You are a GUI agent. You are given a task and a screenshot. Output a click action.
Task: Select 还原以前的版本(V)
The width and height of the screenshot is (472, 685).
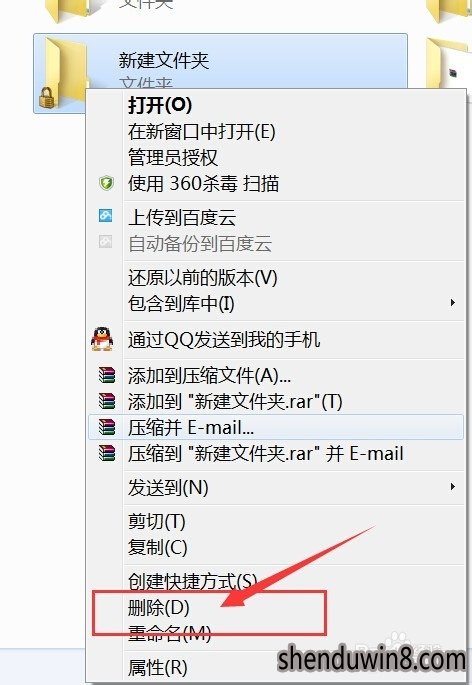point(202,278)
